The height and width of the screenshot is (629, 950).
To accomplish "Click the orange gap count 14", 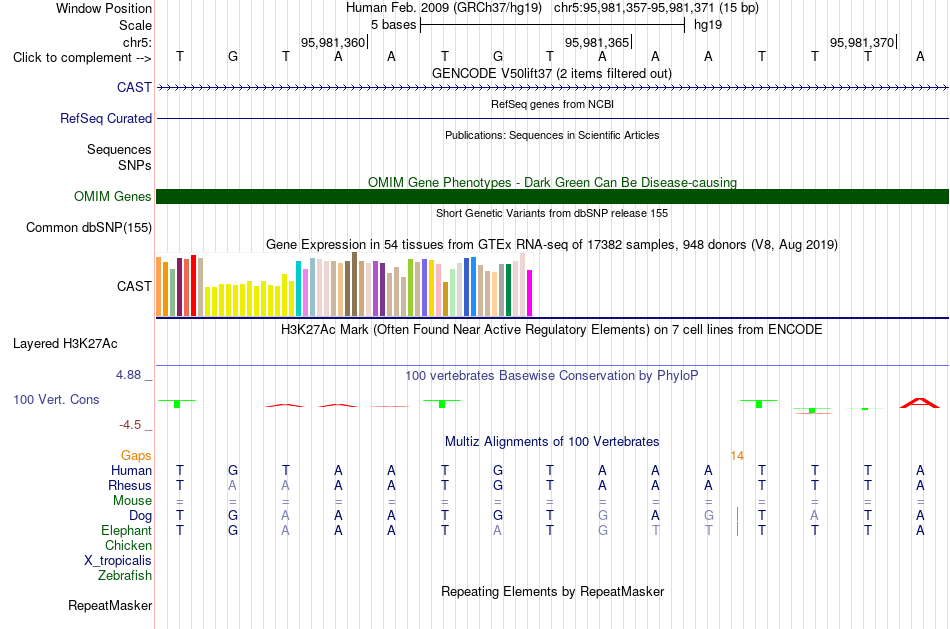I will pyautogui.click(x=737, y=456).
